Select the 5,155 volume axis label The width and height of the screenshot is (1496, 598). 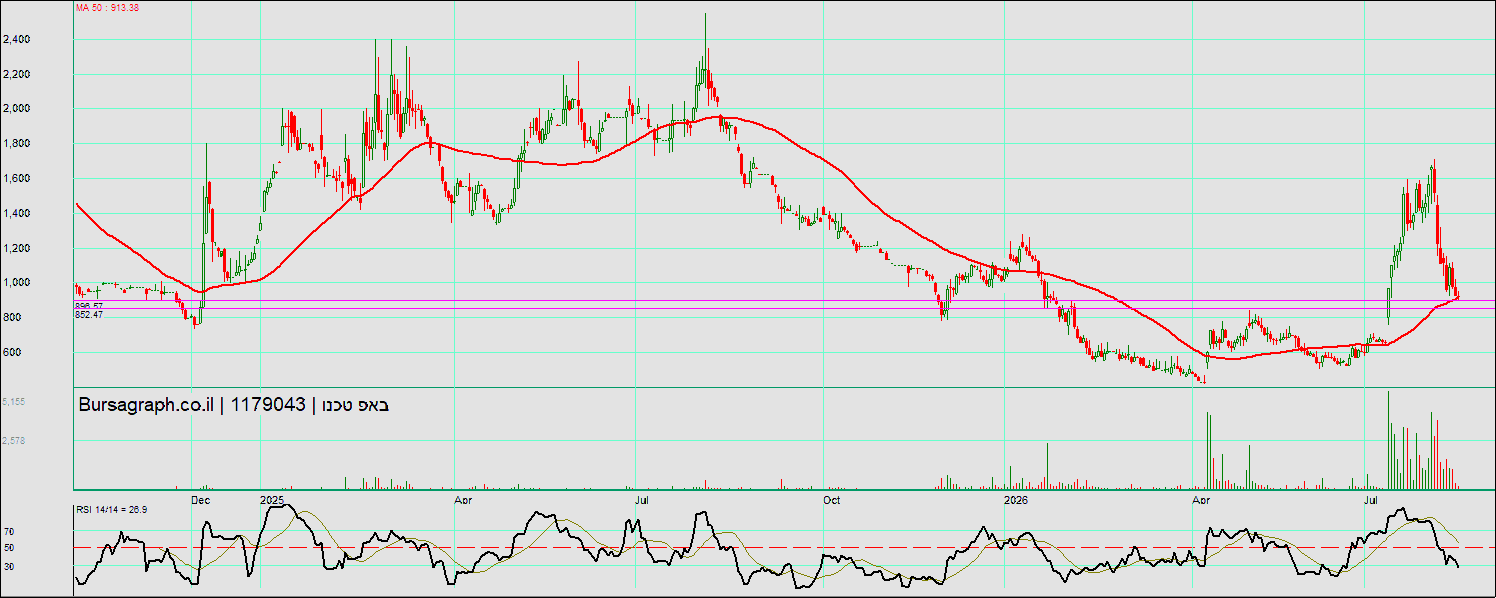pos(14,401)
